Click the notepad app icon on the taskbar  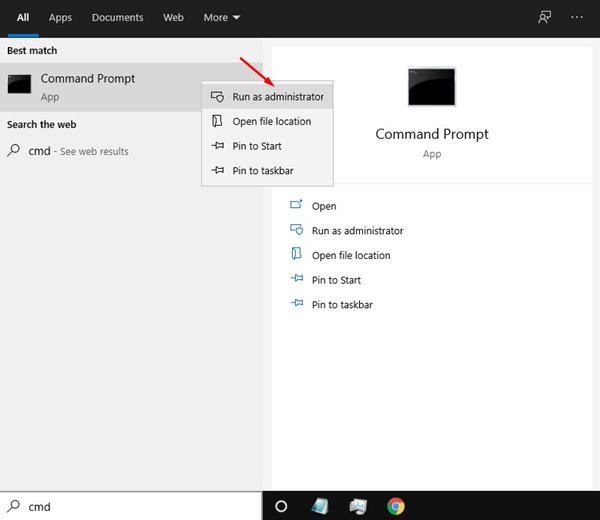click(x=320, y=506)
